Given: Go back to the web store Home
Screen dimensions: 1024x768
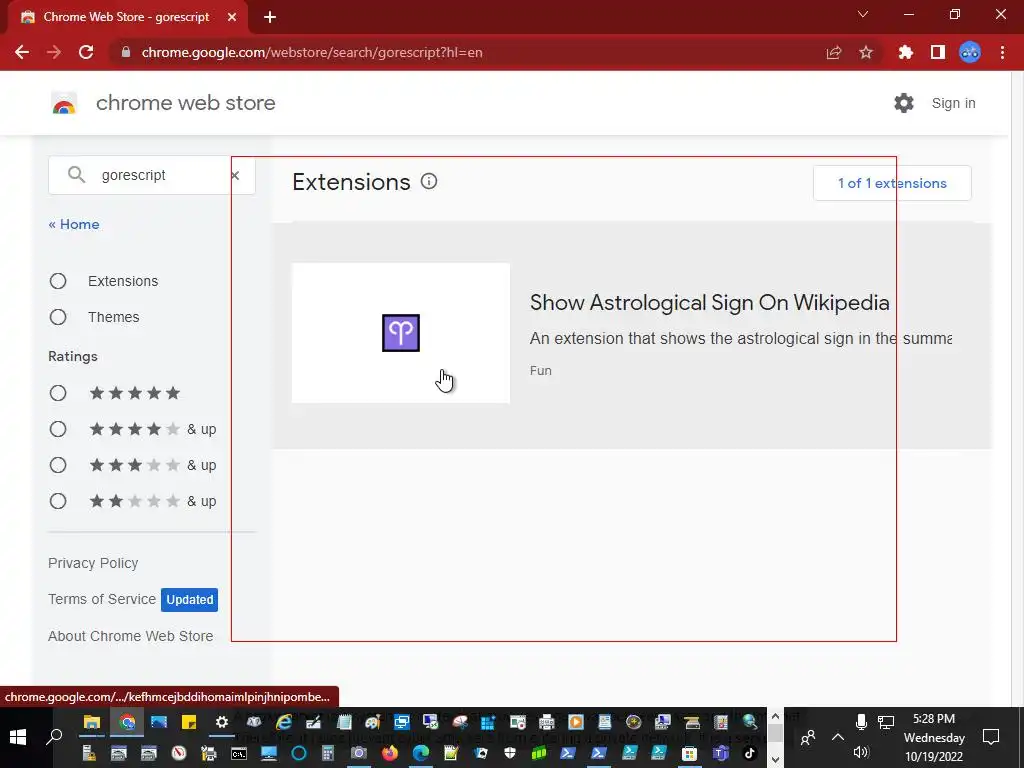Looking at the screenshot, I should pos(74,224).
